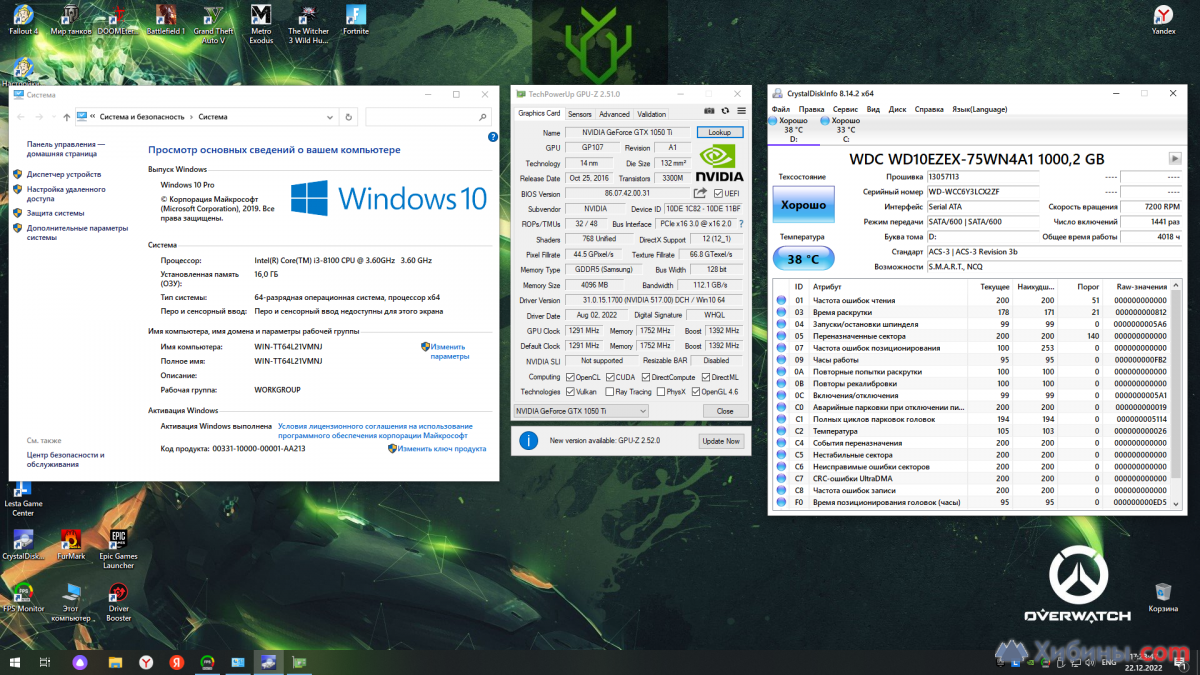Open Task View on the taskbar
The width and height of the screenshot is (1200, 675).
45,662
